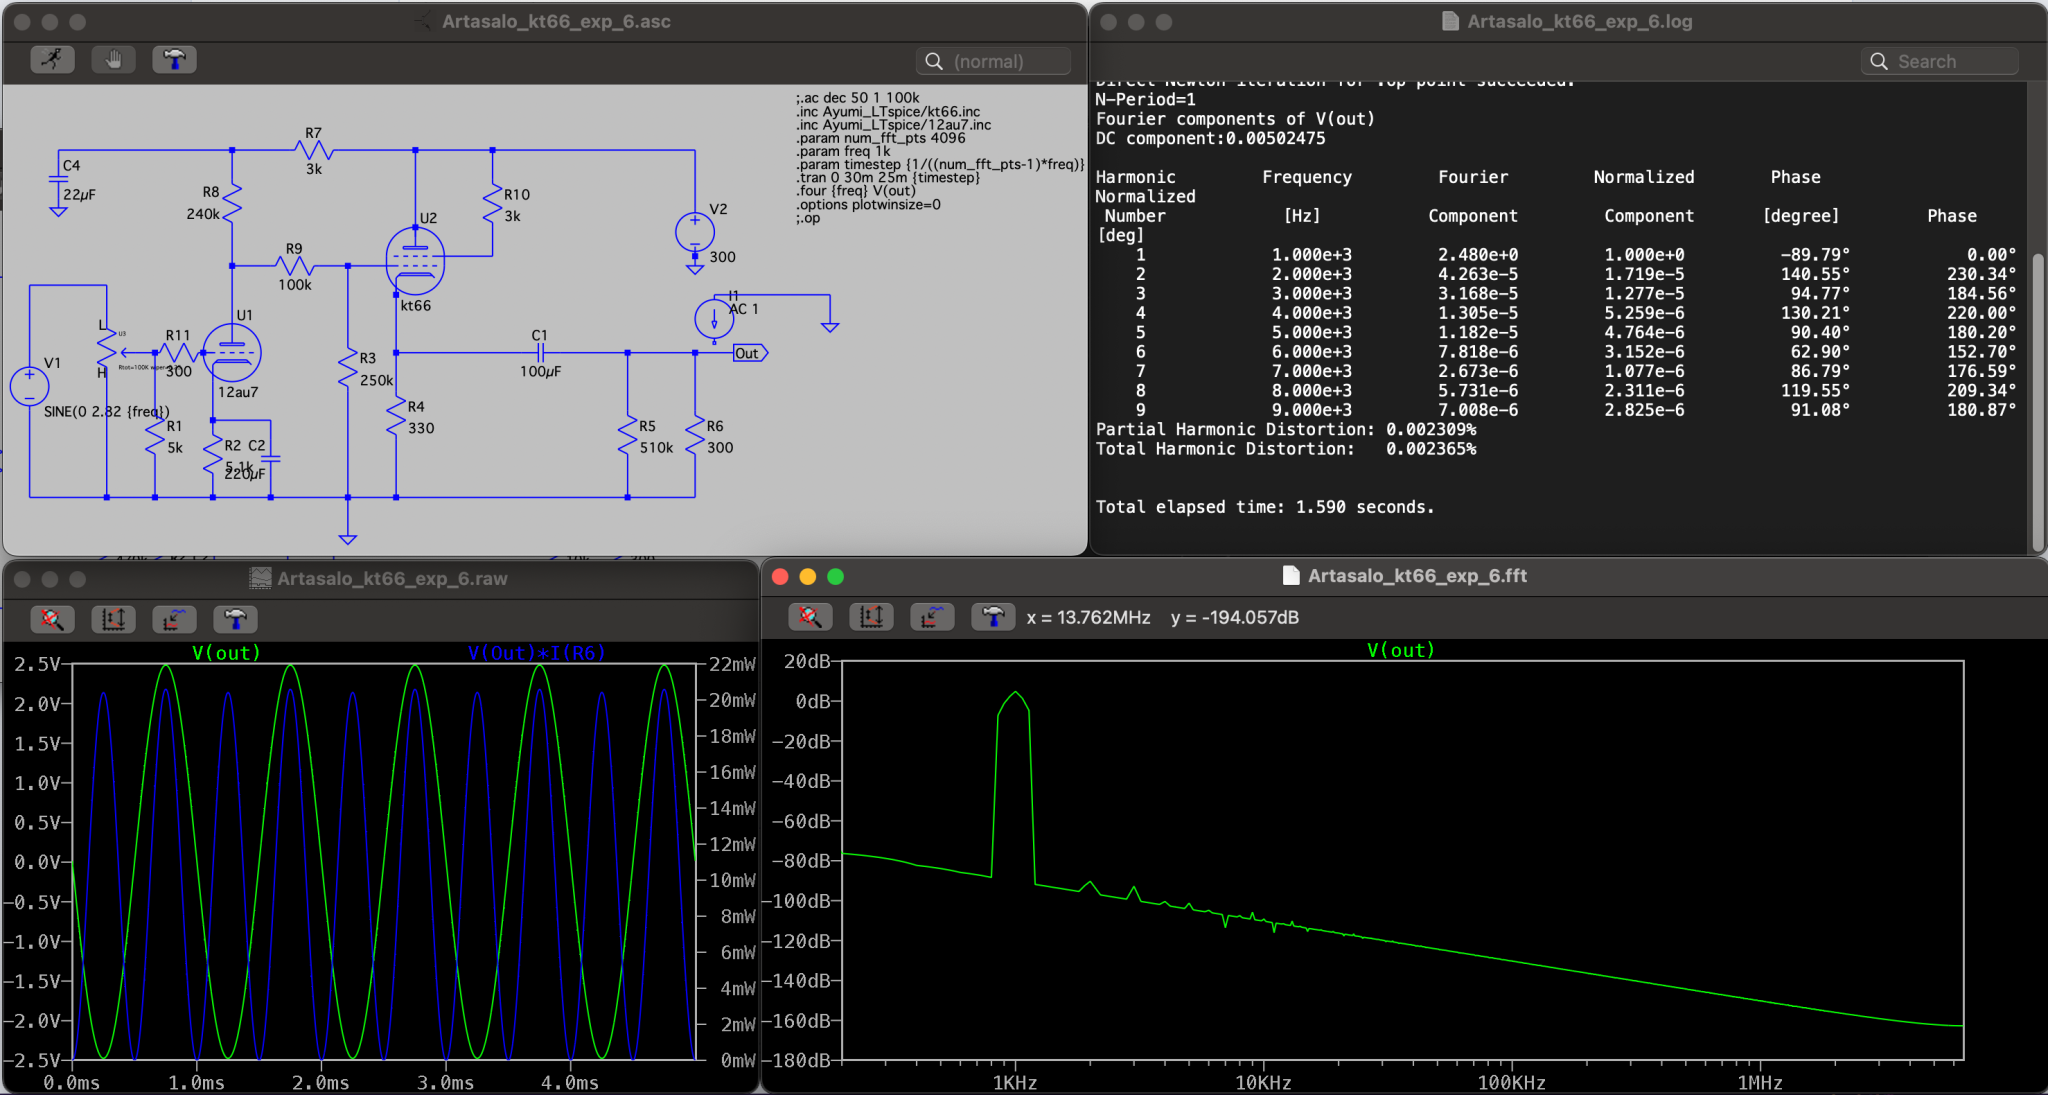2048x1095 pixels.
Task: Click the x = 13.762MHz cursor readout
Action: [1088, 618]
